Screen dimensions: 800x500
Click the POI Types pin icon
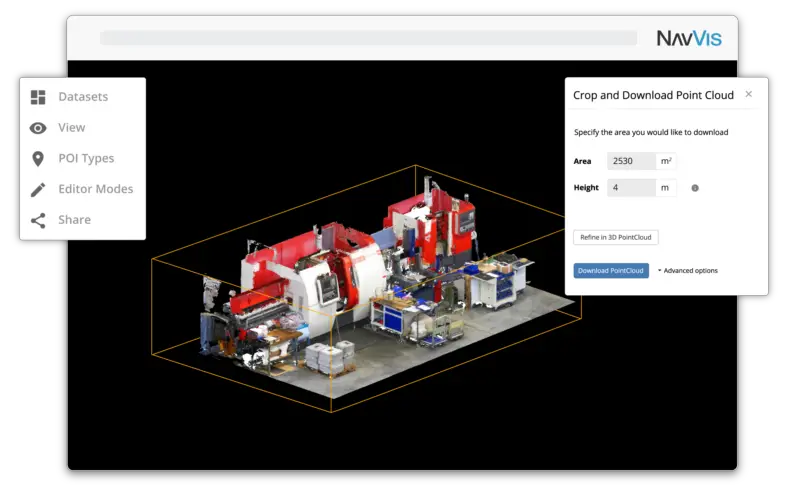[x=38, y=159]
